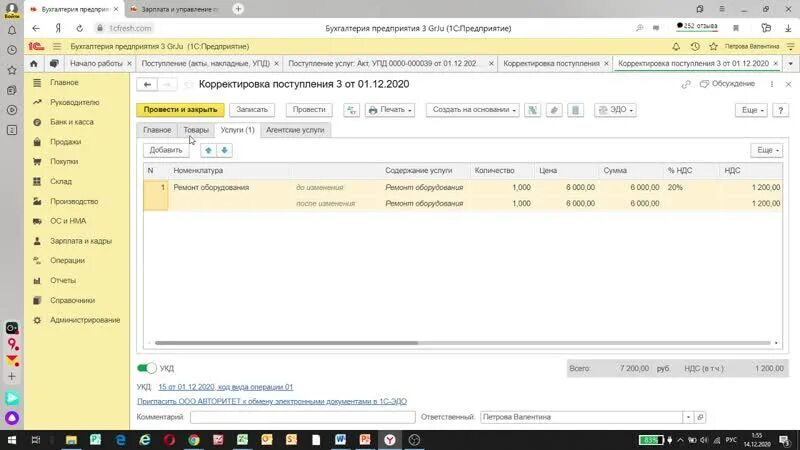Reload page in browser toolbar
Viewport: 800px width, 450px height.
(x=80, y=29)
